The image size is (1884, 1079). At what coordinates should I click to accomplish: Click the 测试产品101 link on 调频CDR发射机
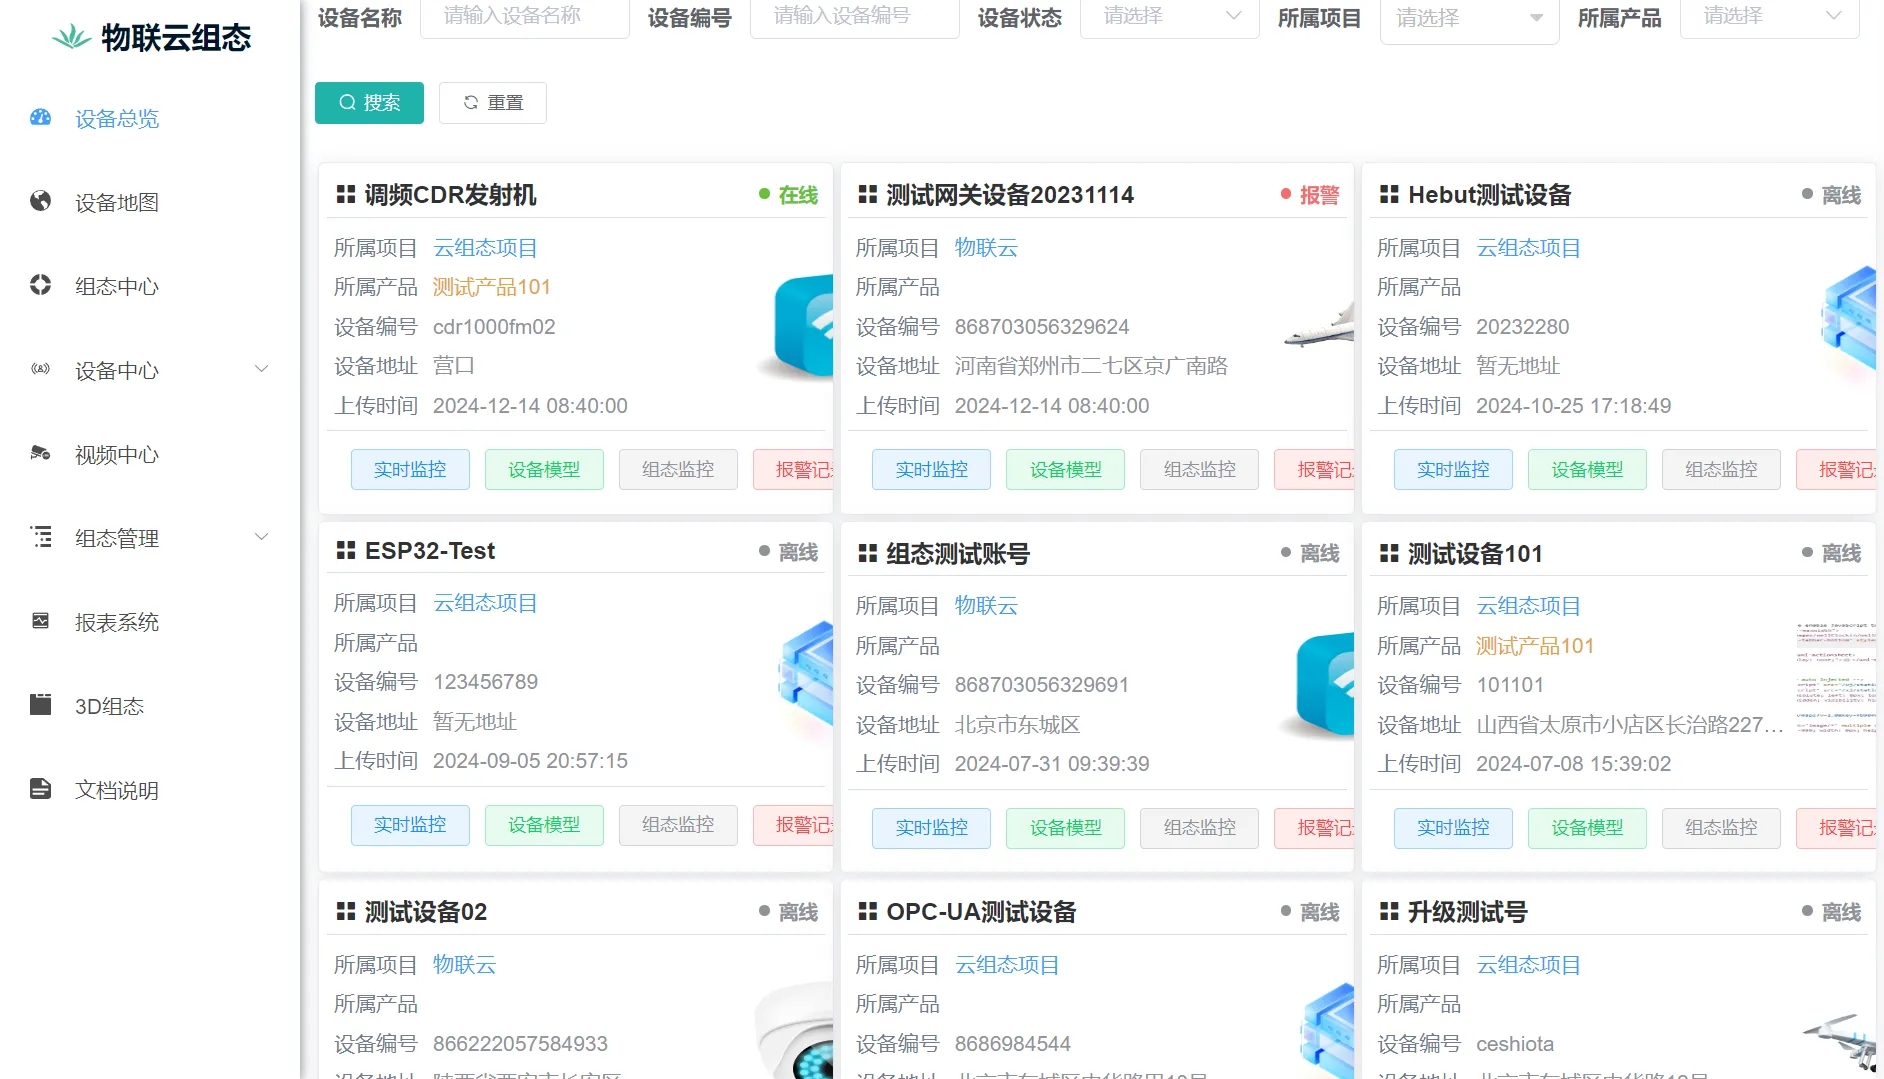pos(492,288)
